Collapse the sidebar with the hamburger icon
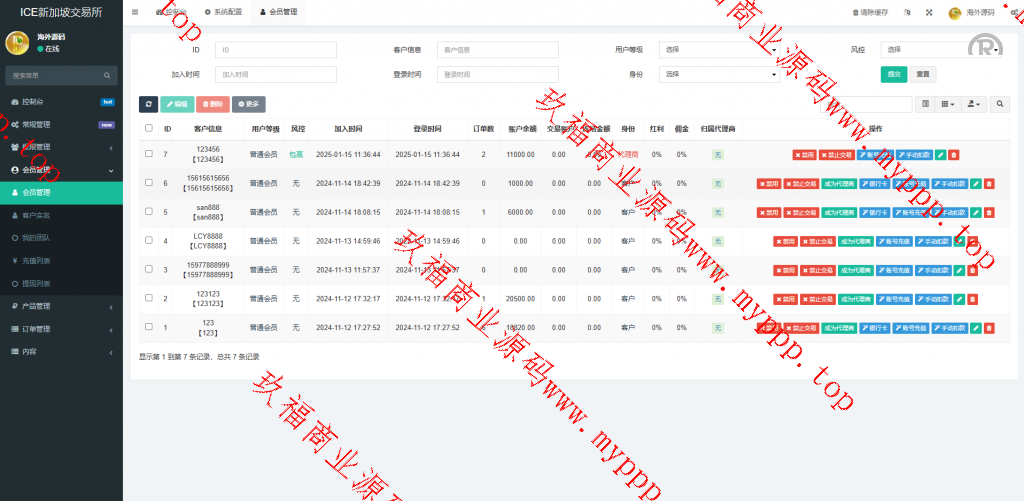 coord(135,12)
